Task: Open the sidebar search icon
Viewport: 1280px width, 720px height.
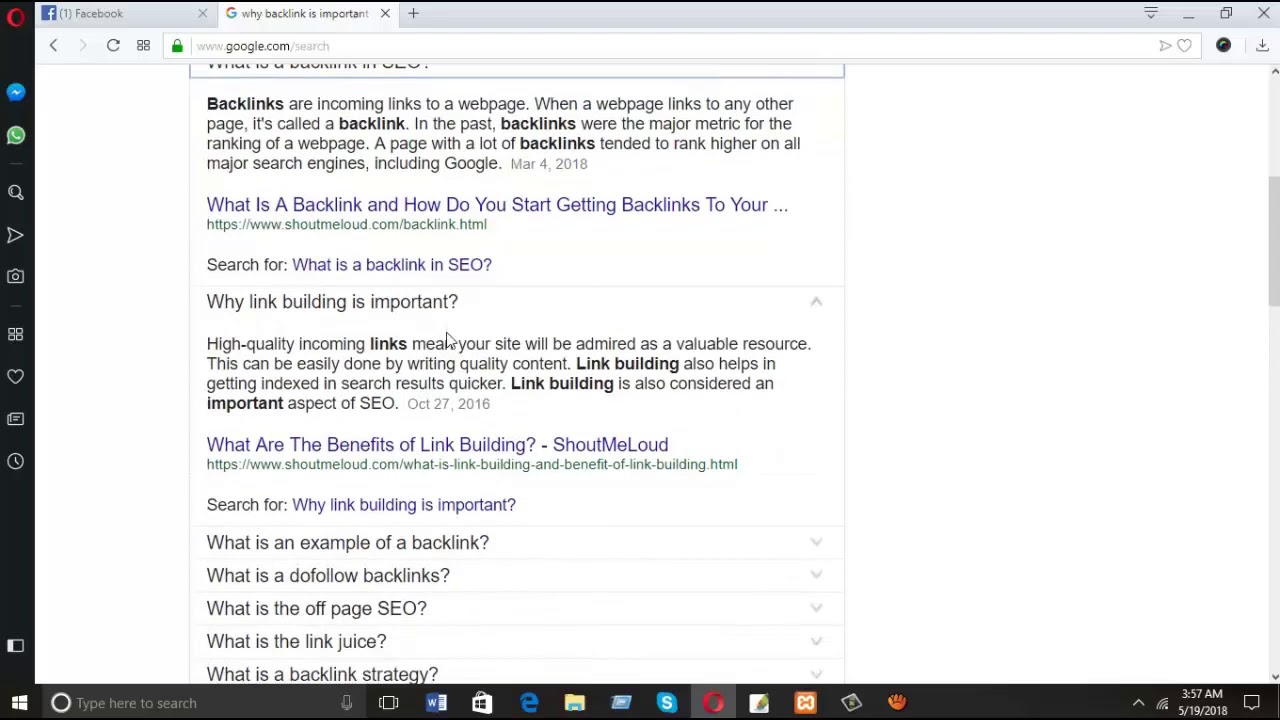Action: pyautogui.click(x=15, y=192)
